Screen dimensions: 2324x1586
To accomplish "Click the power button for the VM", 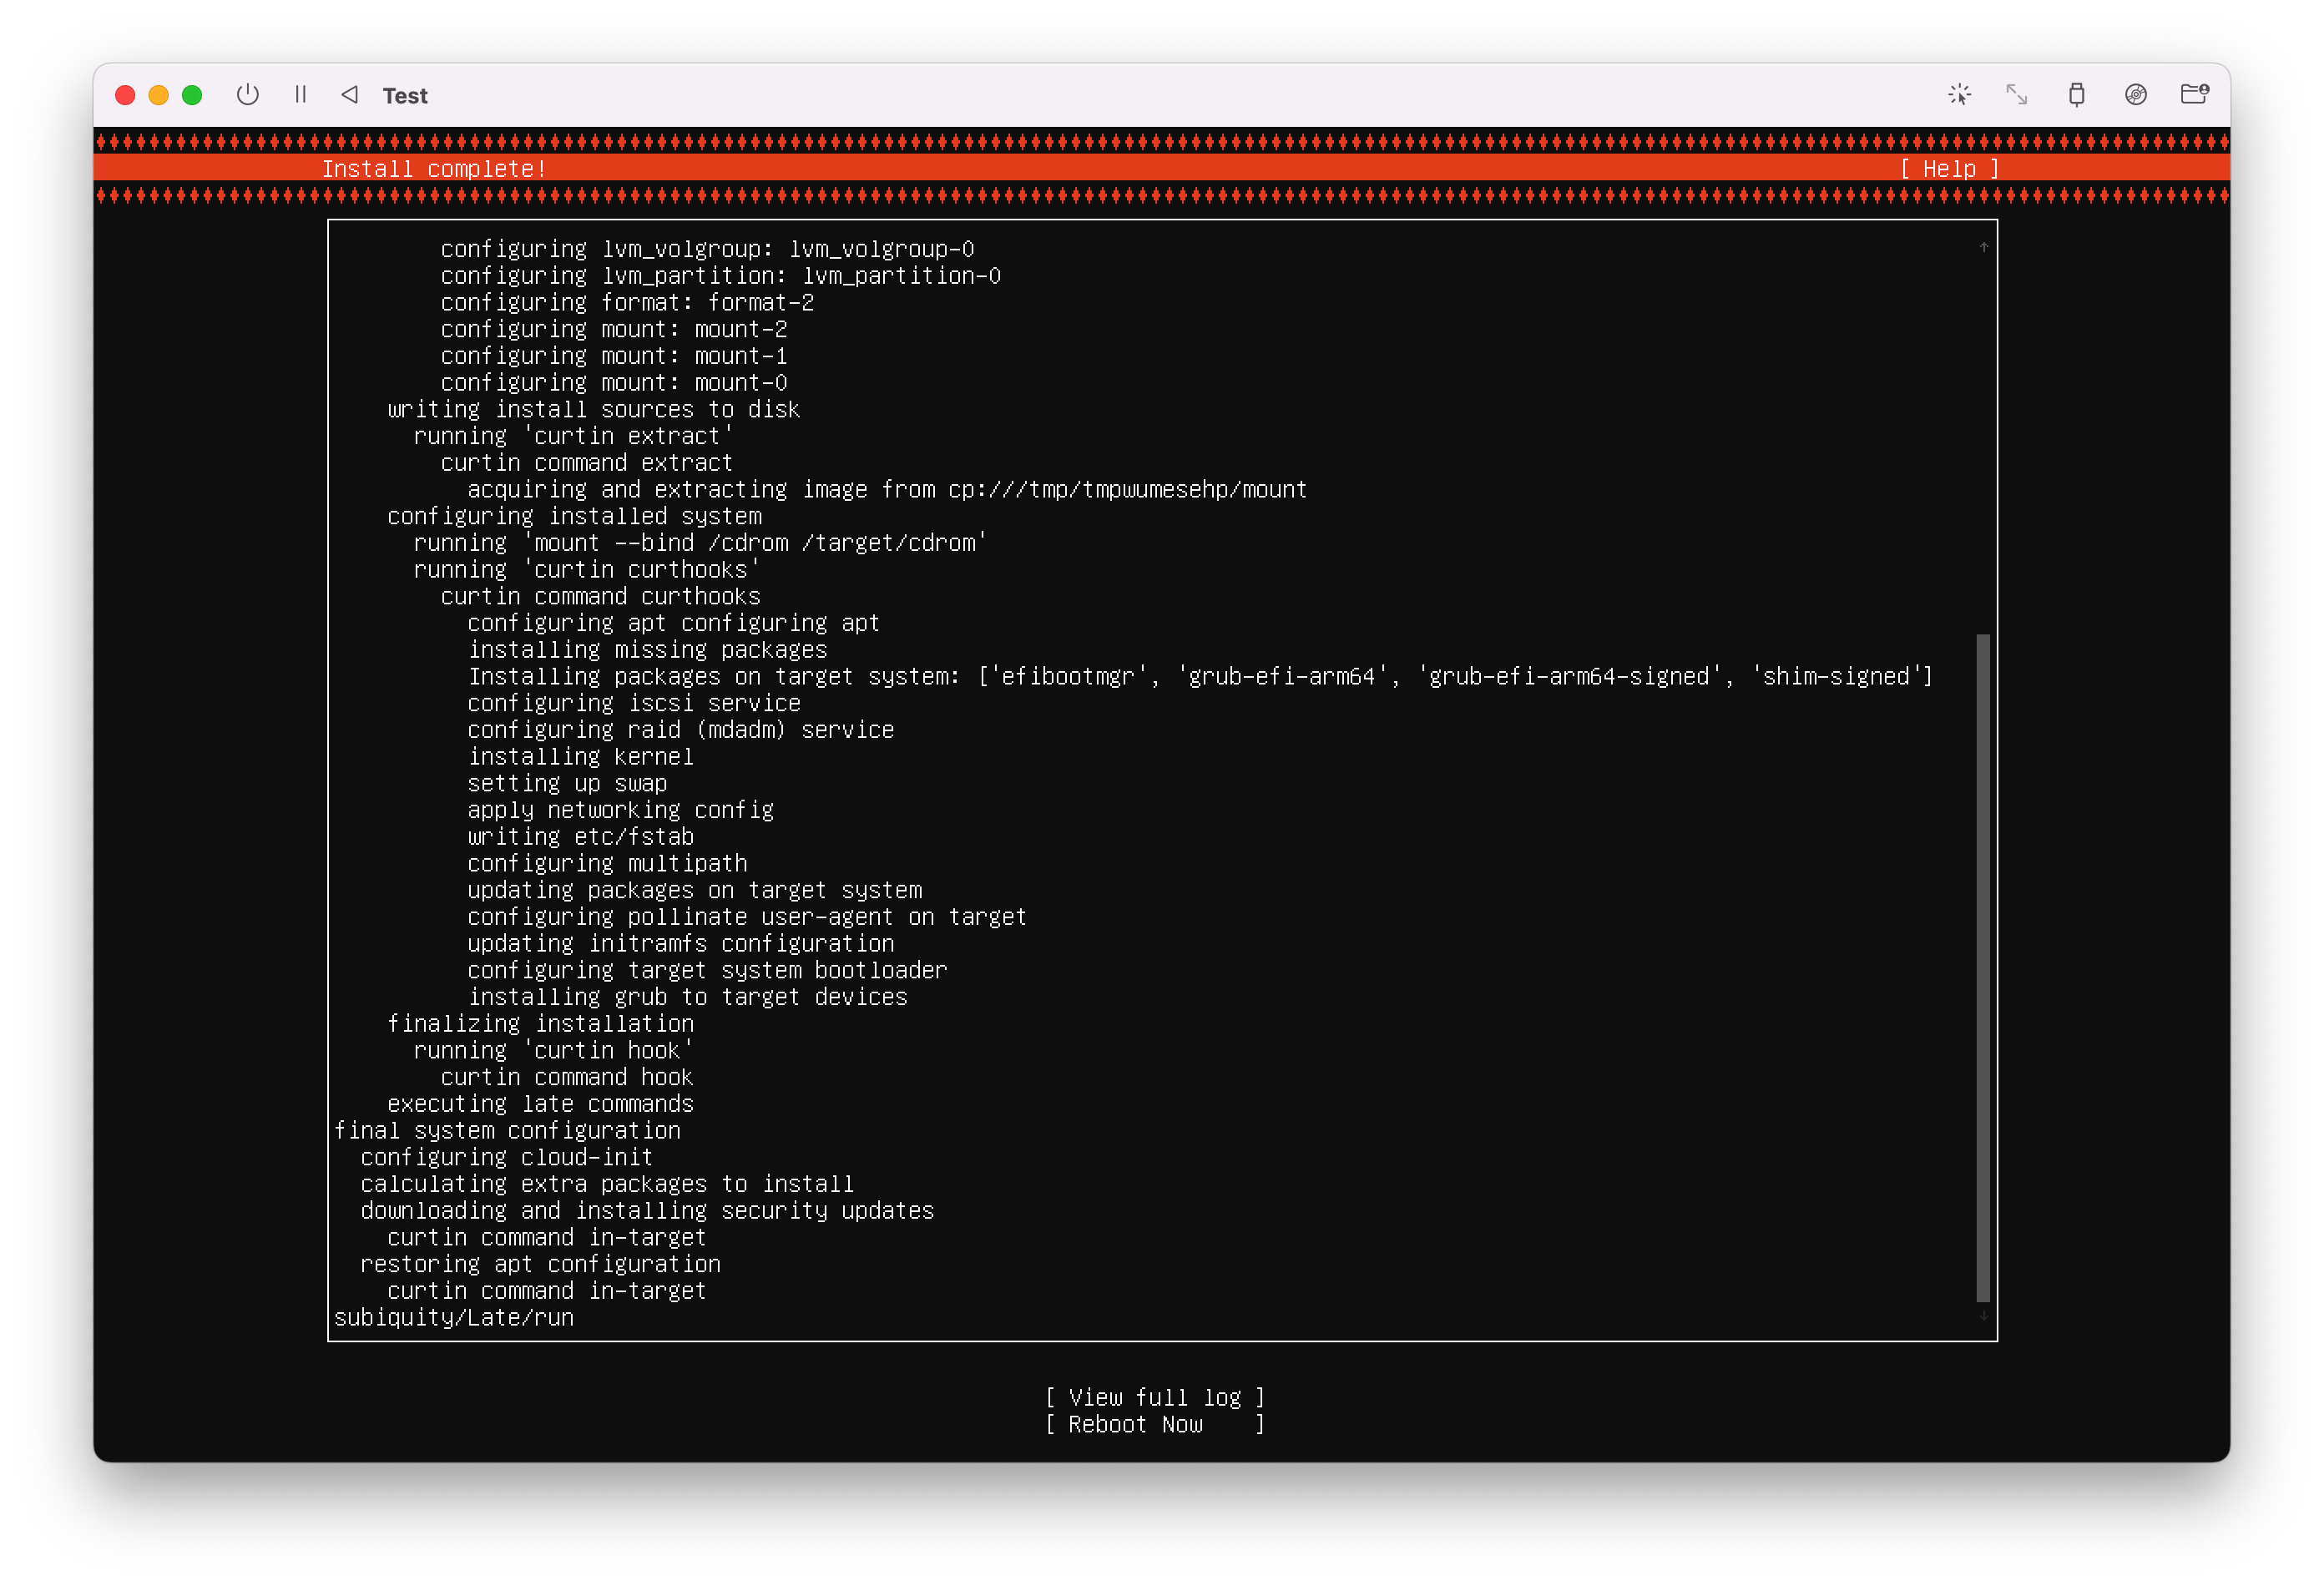I will click(247, 95).
